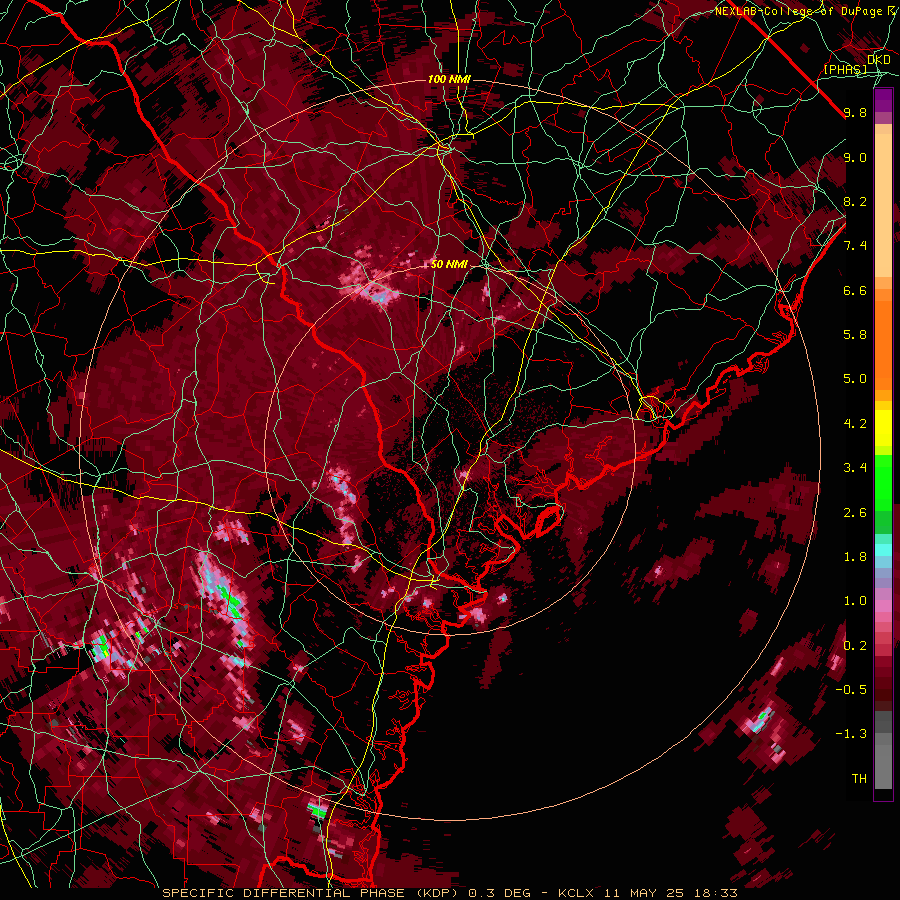Click the 1.8 color scale value
Image resolution: width=900 pixels, height=900 pixels.
[x=855, y=557]
